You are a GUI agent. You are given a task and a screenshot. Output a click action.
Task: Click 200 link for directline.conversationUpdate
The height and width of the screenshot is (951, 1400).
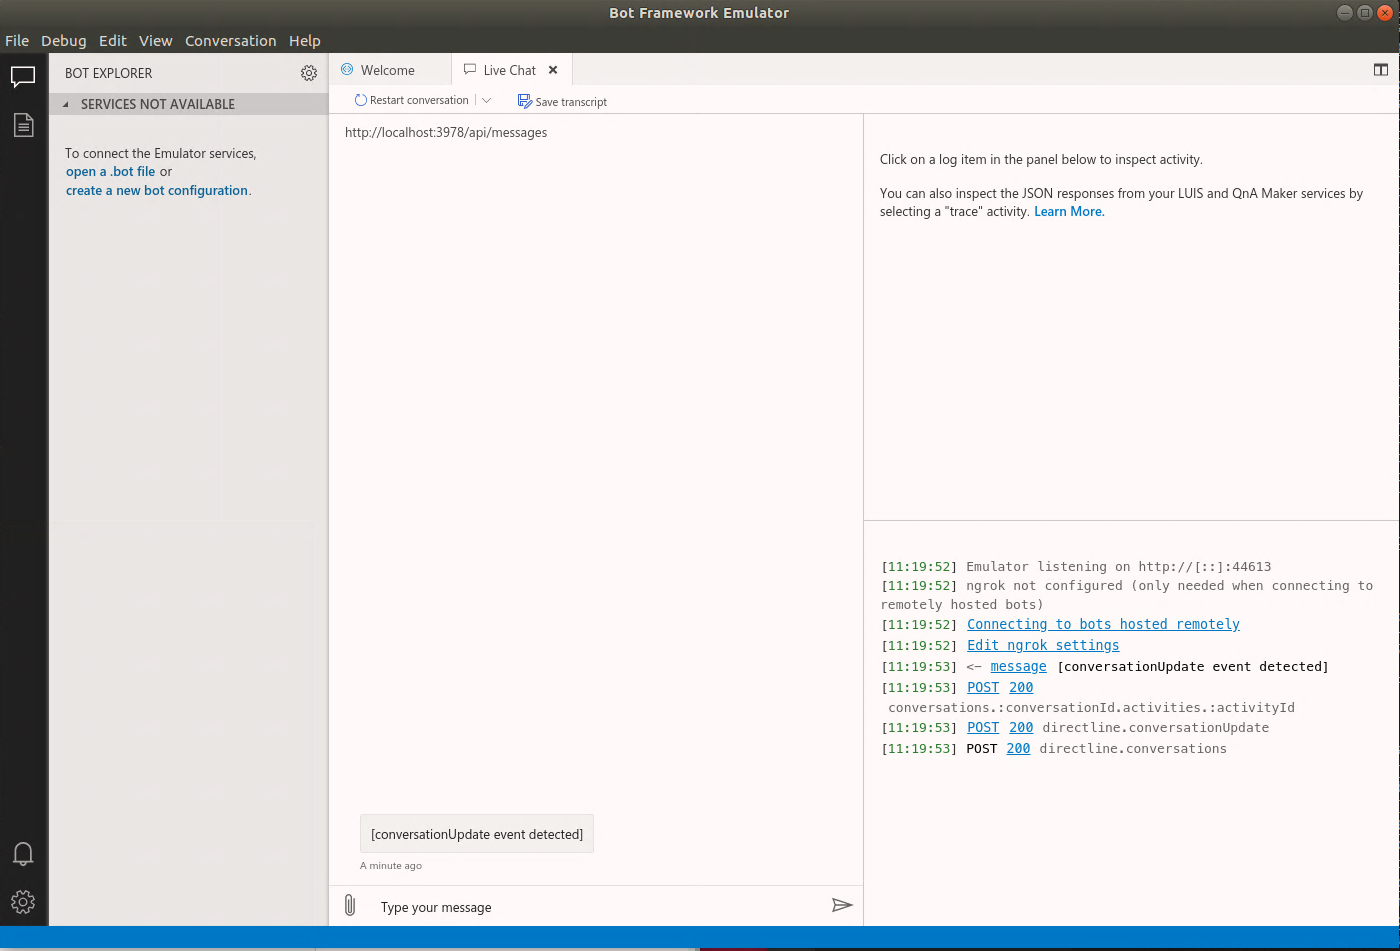point(1021,727)
